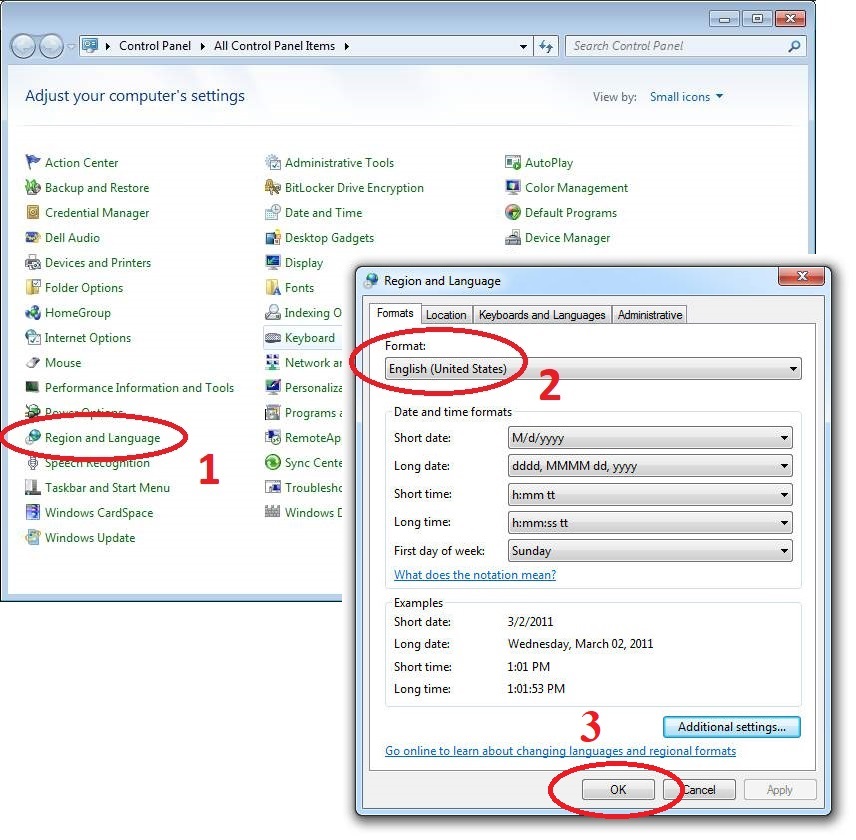Screen dimensions: 856x840
Task: Click the Sync Center icon
Action: pos(272,462)
